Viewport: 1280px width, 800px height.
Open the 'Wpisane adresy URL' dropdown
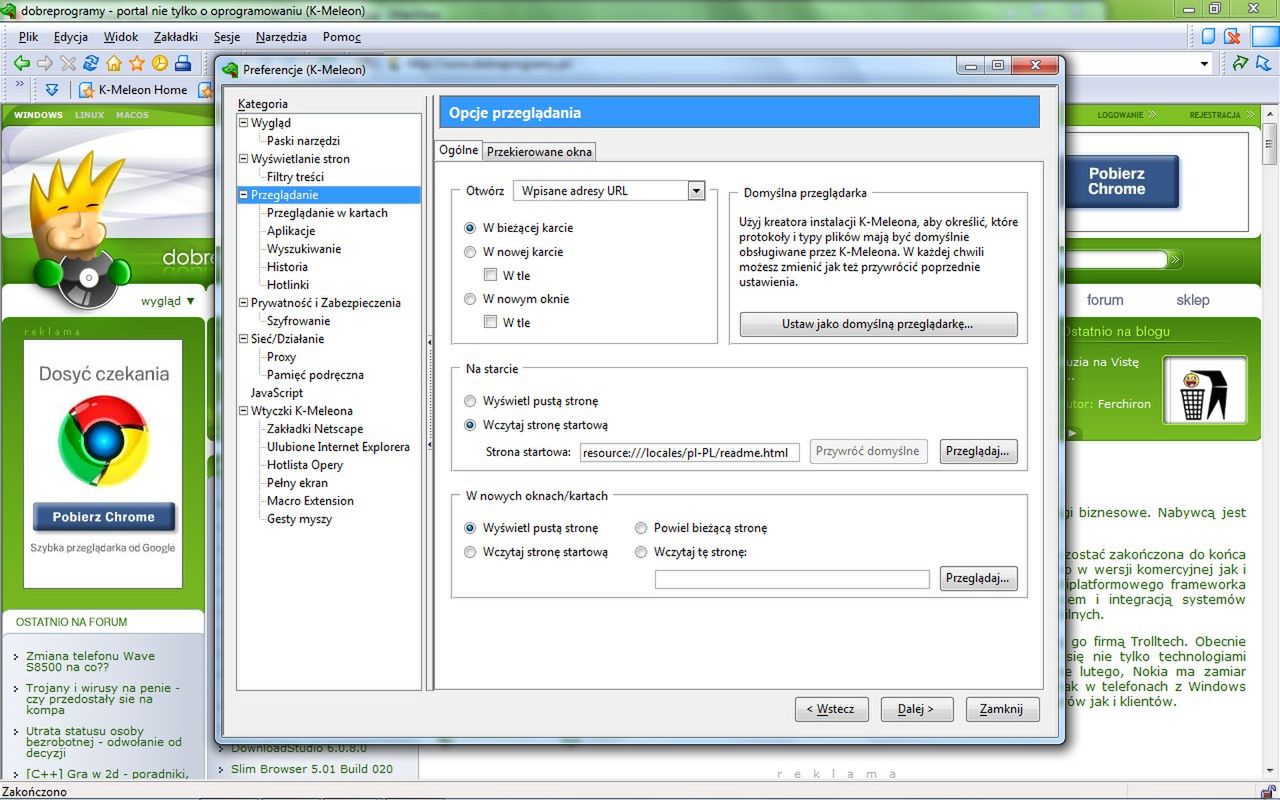(609, 191)
